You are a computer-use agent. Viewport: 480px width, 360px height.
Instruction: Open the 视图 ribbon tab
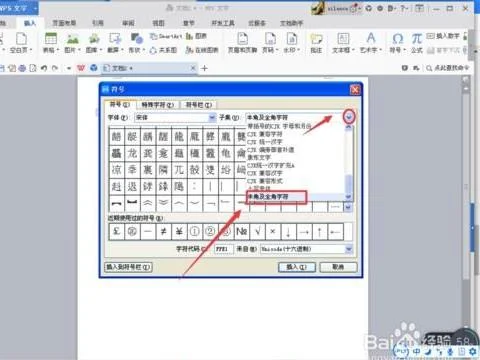pos(159,23)
